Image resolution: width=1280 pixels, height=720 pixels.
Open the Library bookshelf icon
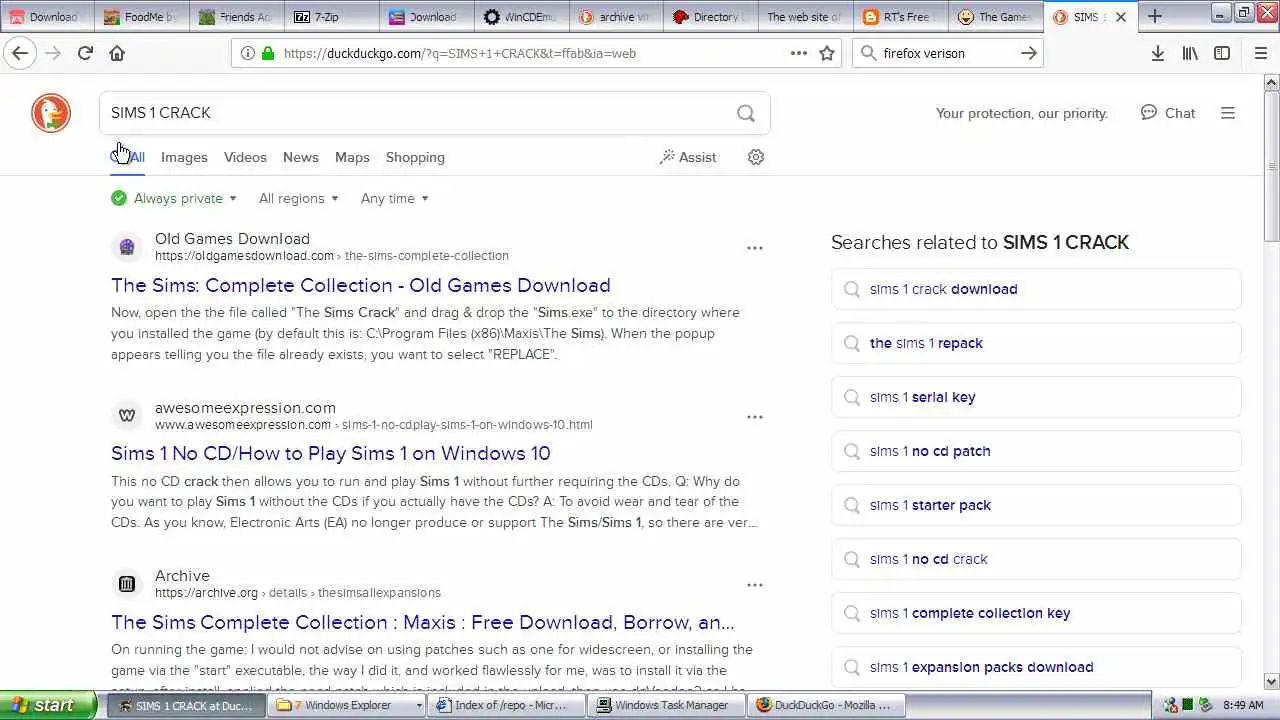1190,53
